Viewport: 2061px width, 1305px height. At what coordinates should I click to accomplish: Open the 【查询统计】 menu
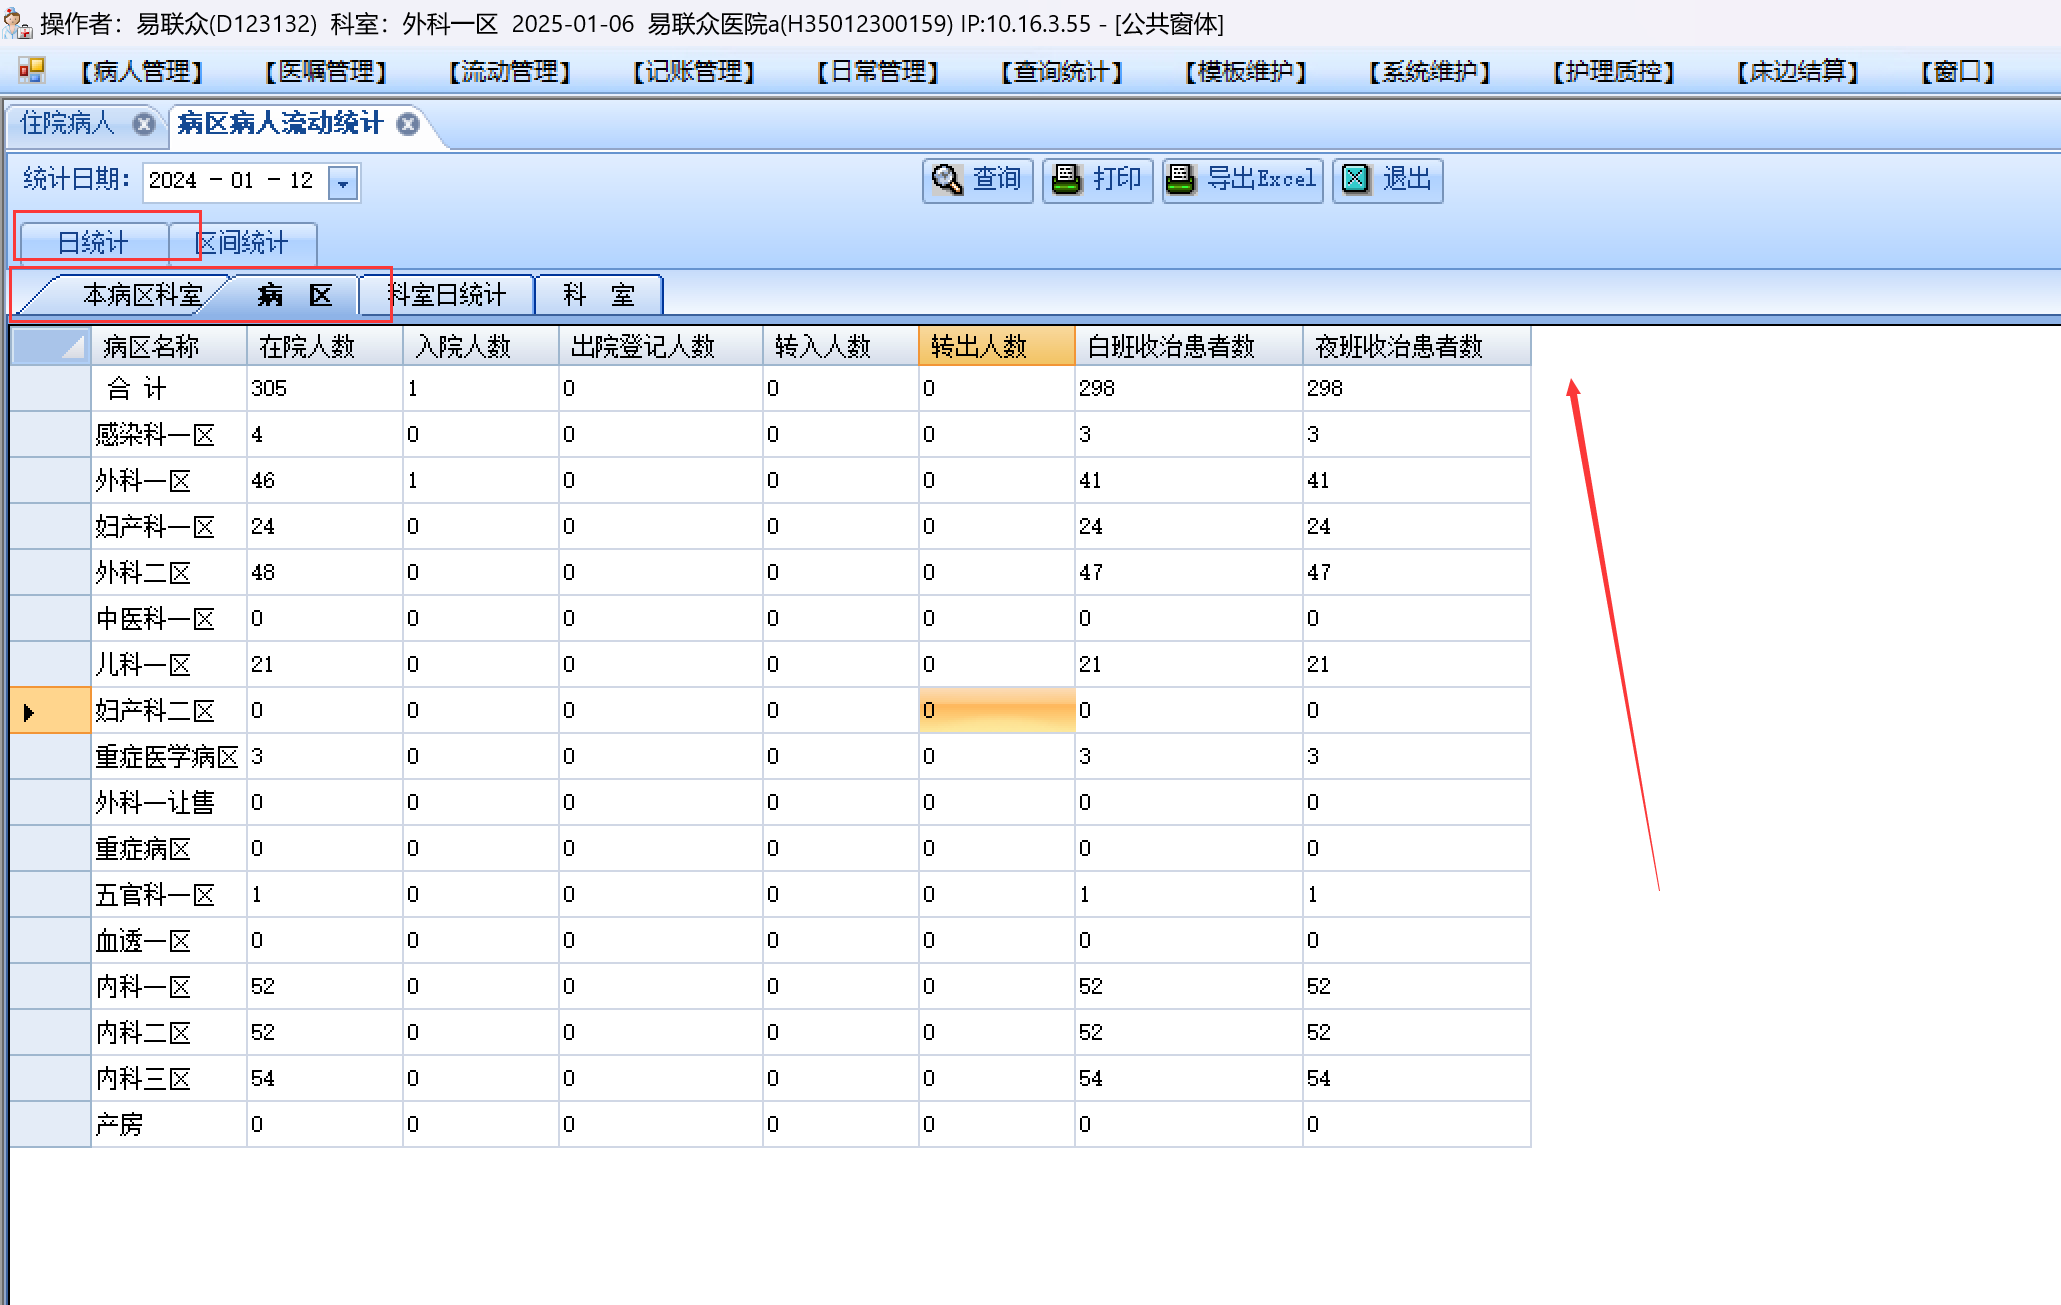(1062, 72)
